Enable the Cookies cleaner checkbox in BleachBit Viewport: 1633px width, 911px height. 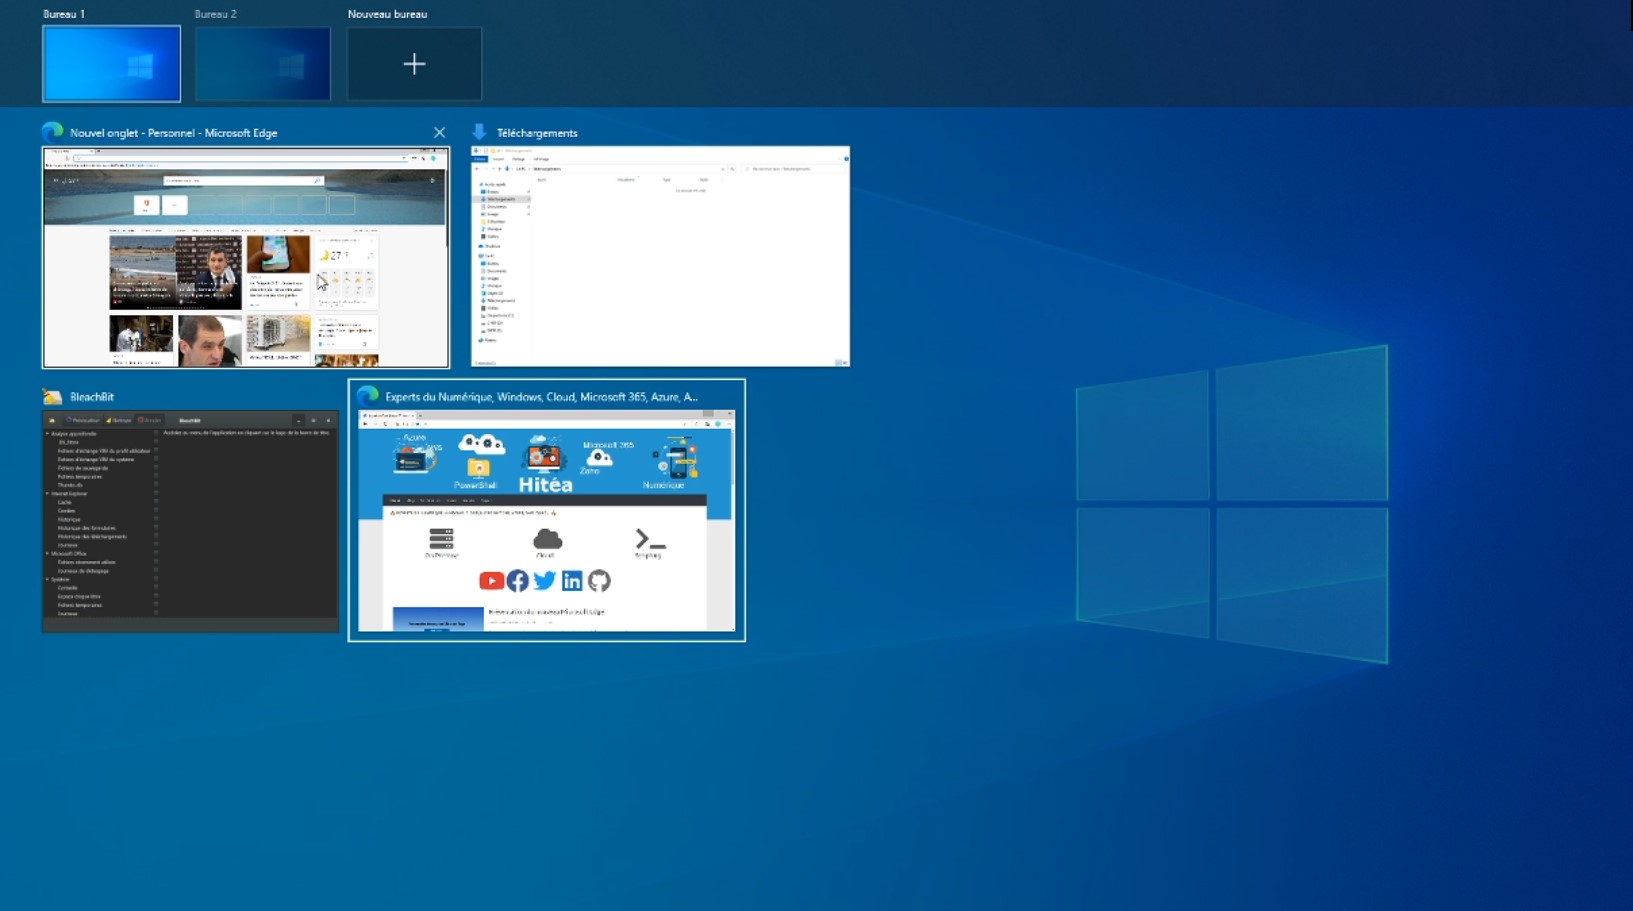tap(156, 510)
